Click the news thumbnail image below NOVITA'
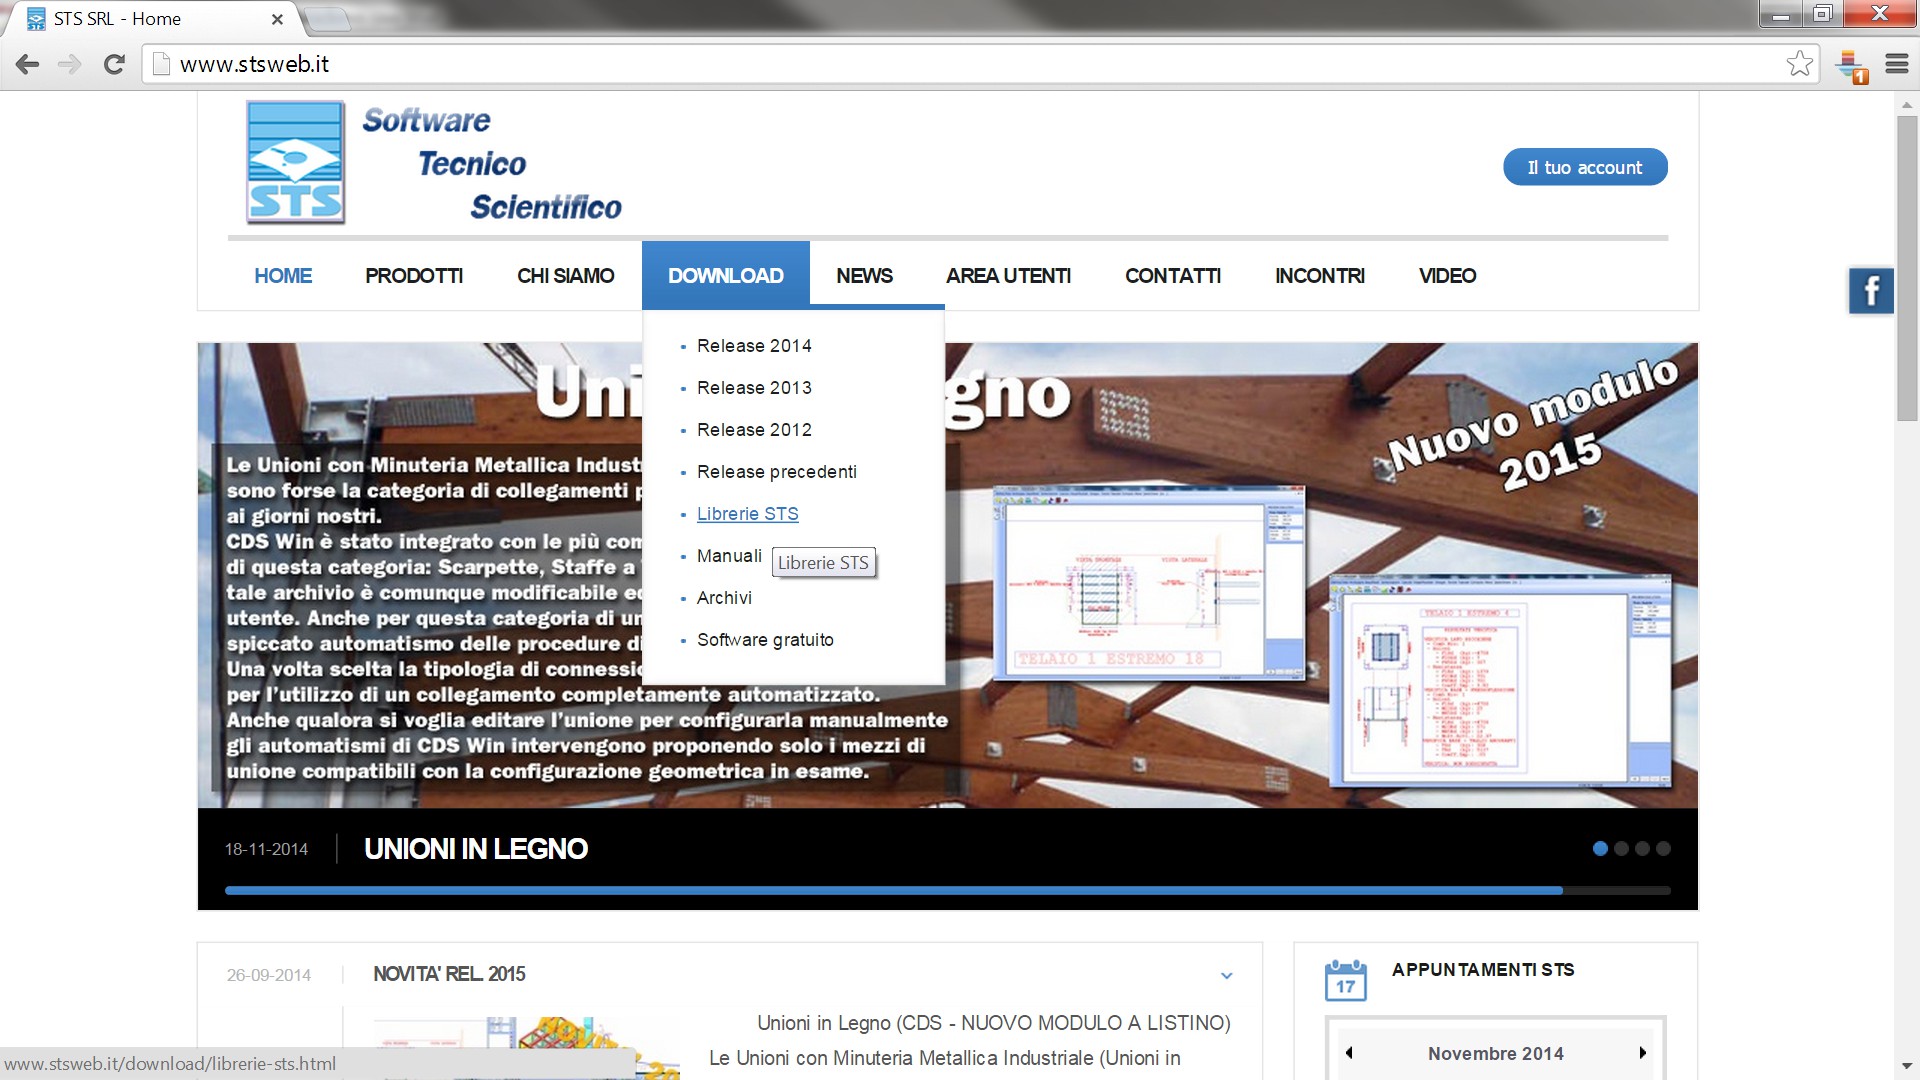Screen dimensions: 1920x1080 [526, 1047]
